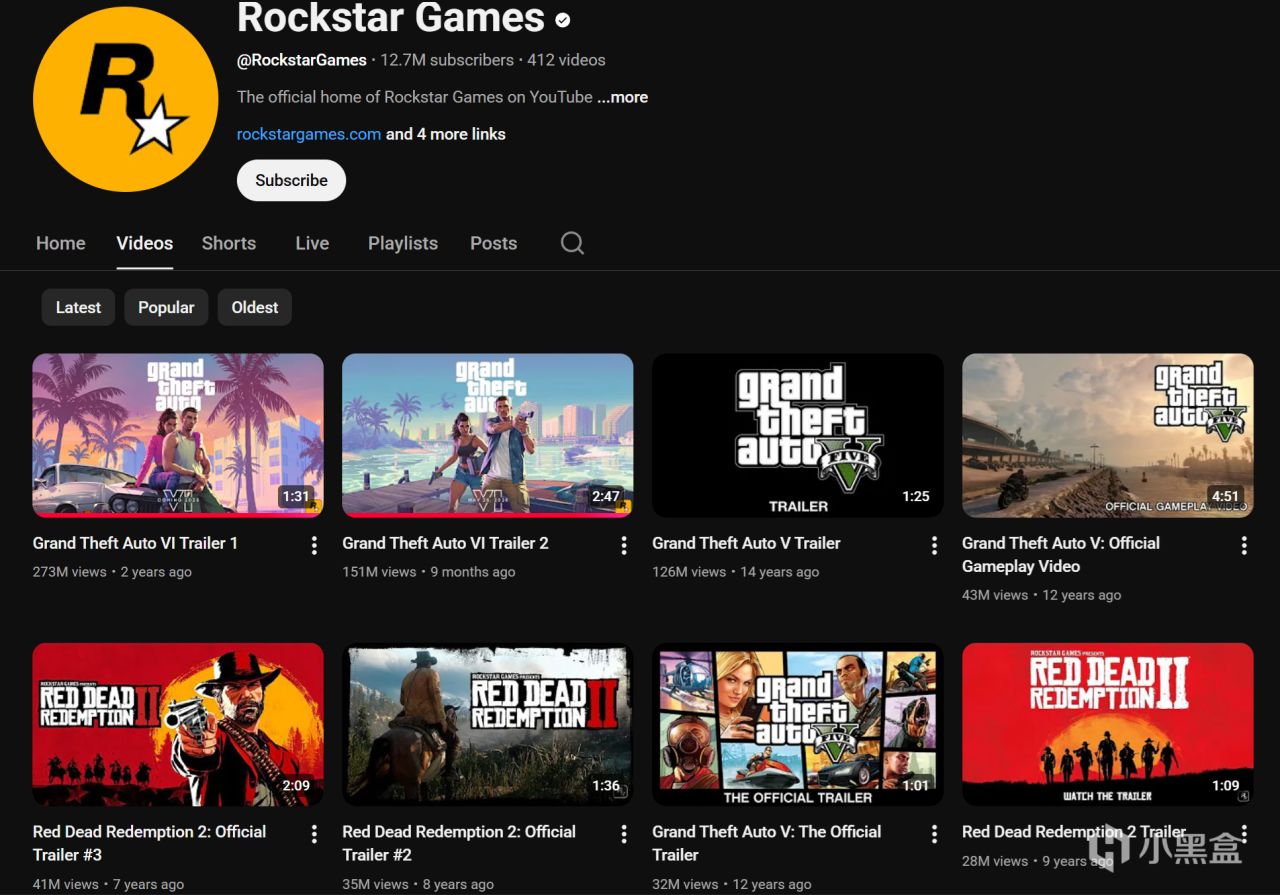Click the verified badge beside Rockstar Games
The image size is (1280, 895).
tap(563, 19)
